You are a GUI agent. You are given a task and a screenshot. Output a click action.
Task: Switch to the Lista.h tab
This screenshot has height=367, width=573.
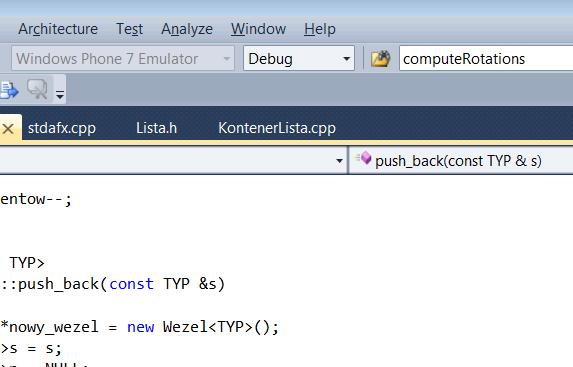click(156, 128)
